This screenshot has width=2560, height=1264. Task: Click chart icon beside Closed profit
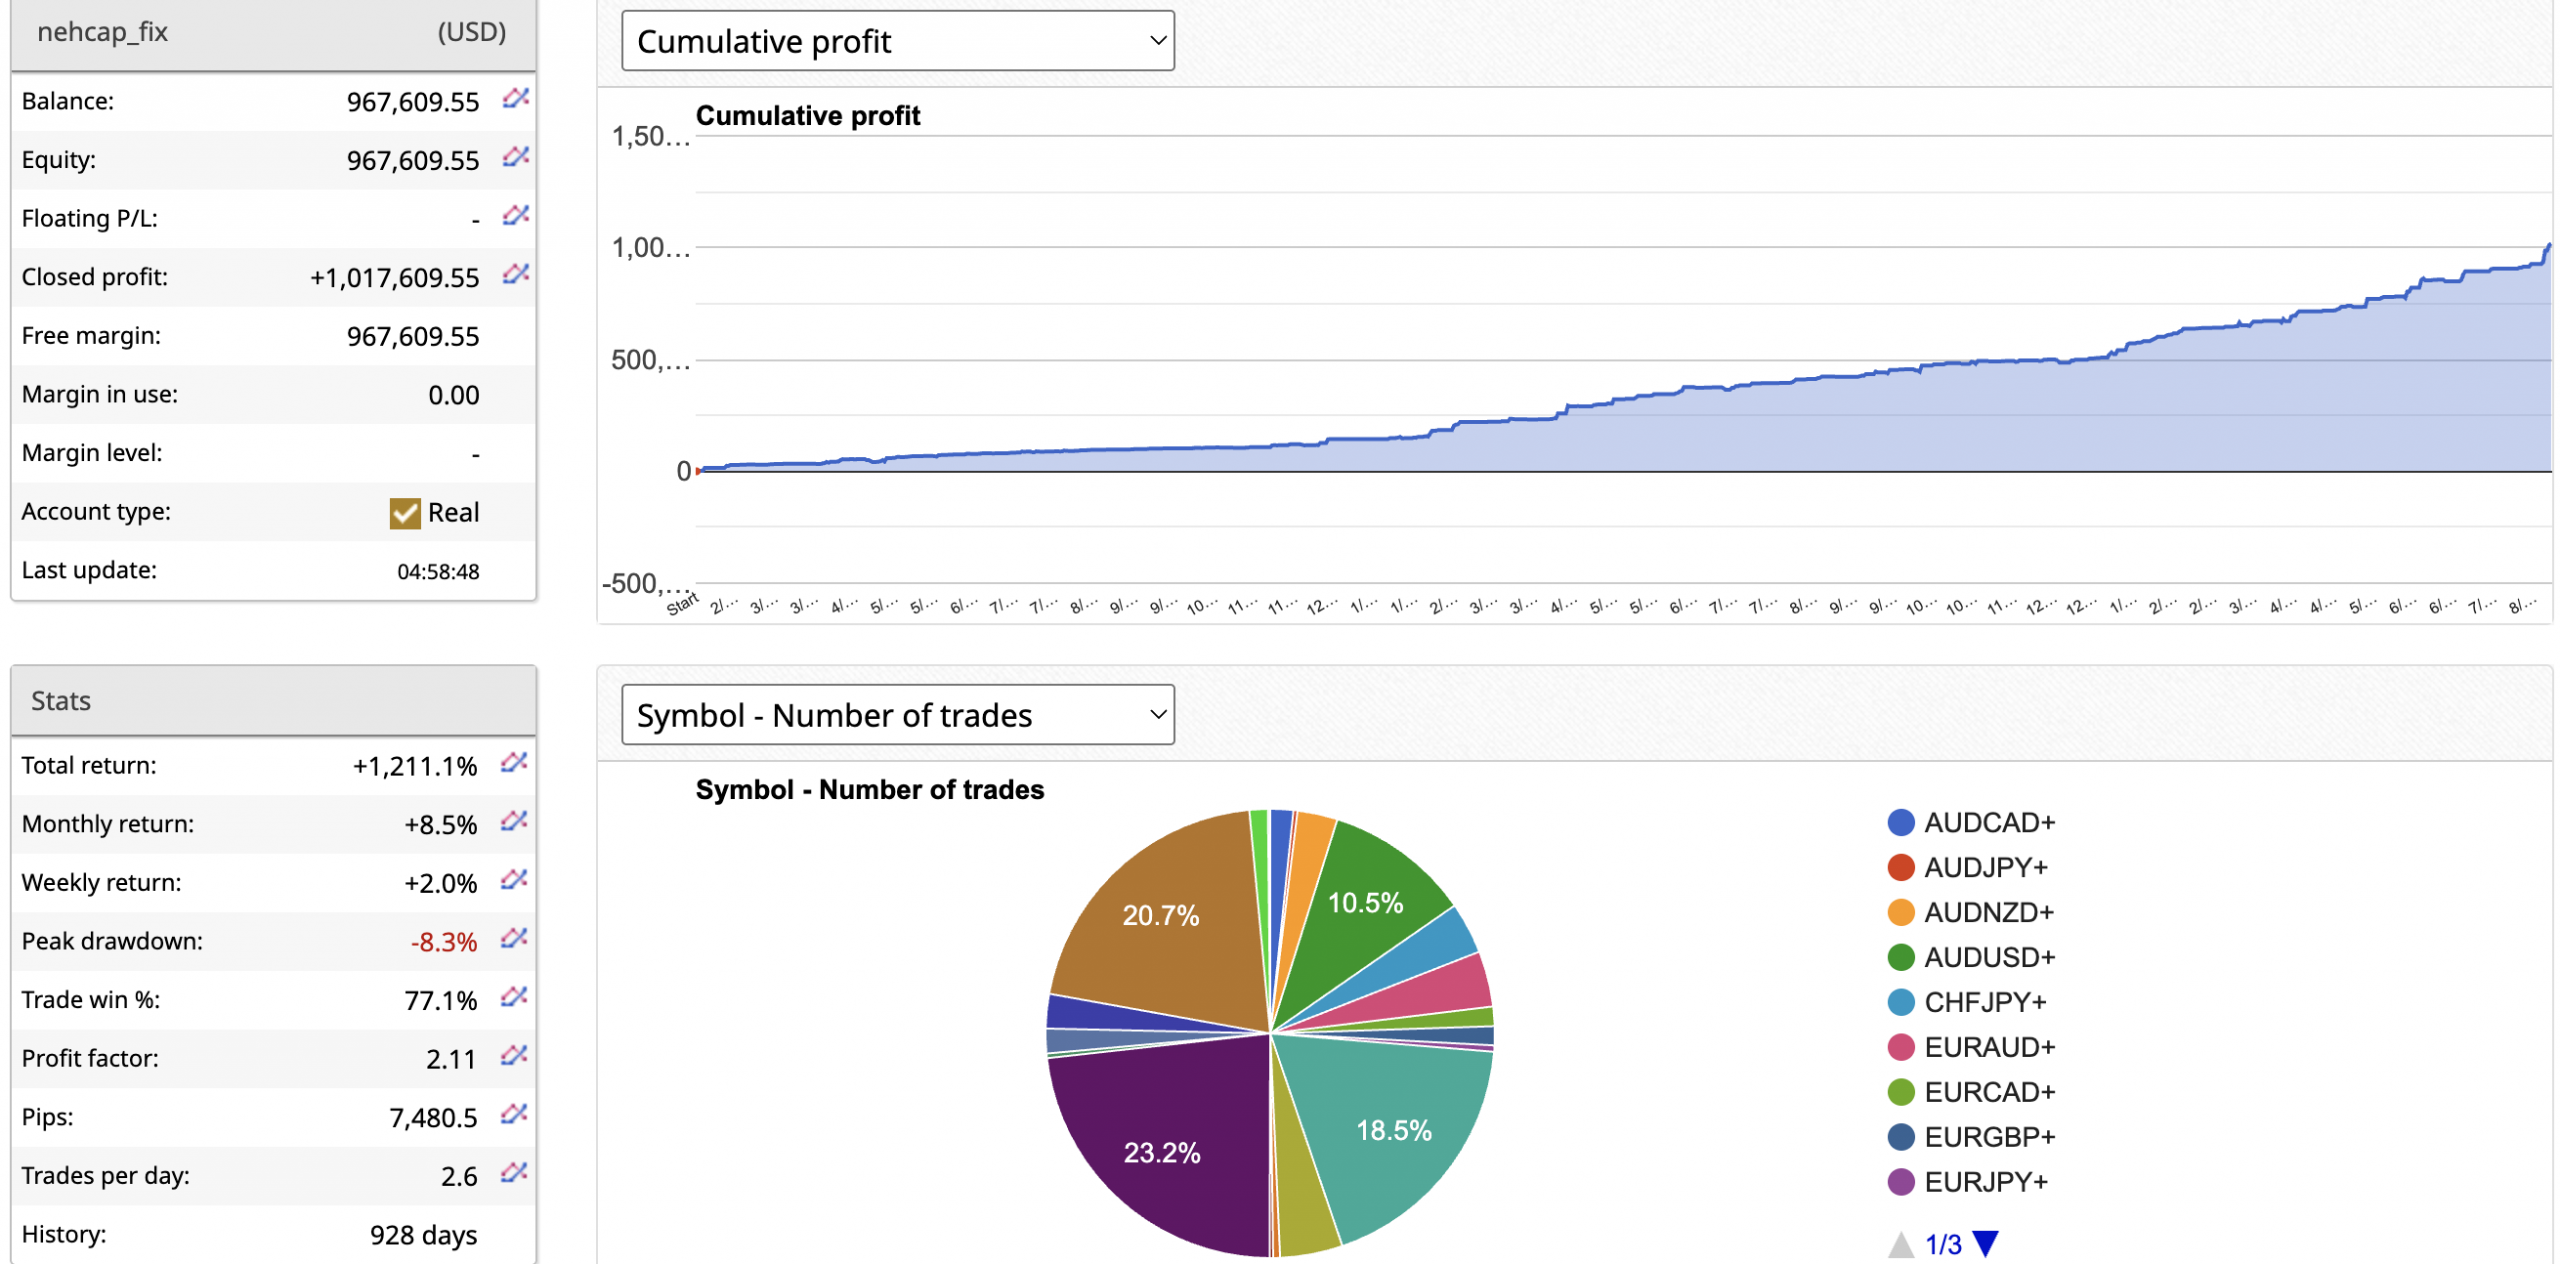pos(515,274)
